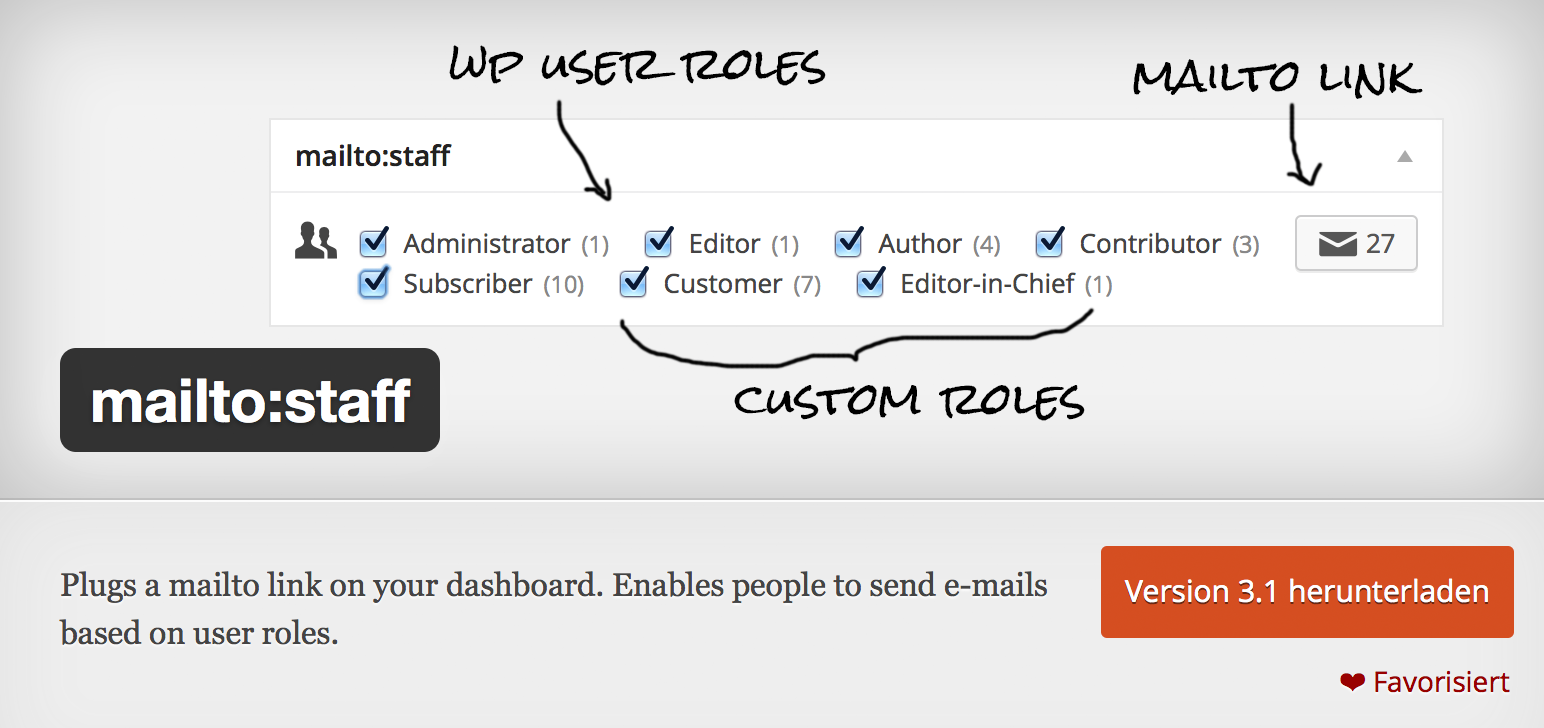Click the mailto:staff widget title
Image resolution: width=1544 pixels, height=728 pixels.
point(372,157)
